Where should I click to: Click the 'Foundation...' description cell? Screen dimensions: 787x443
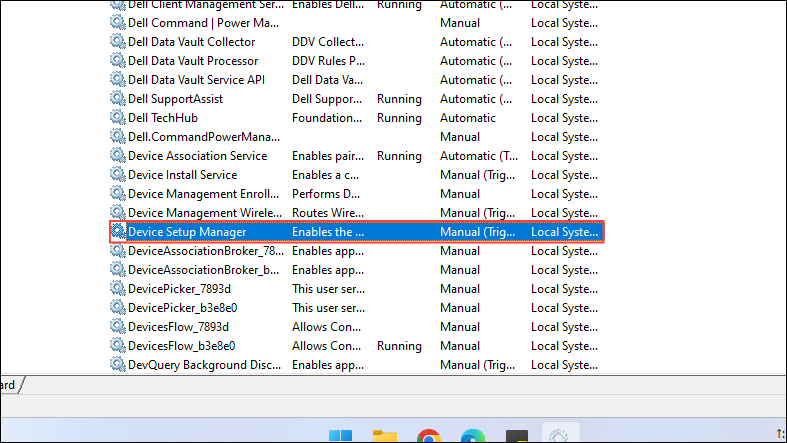(327, 118)
